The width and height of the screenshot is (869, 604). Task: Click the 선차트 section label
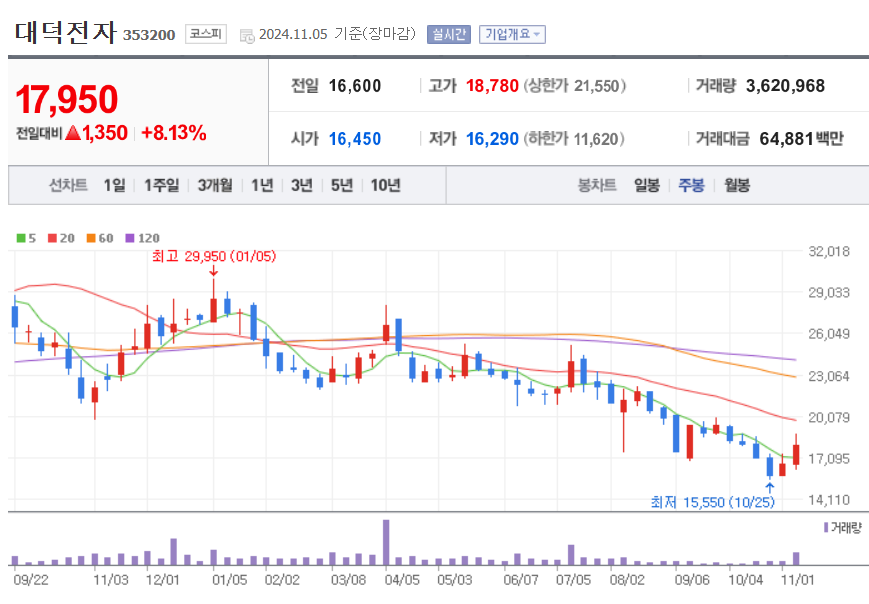point(68,185)
